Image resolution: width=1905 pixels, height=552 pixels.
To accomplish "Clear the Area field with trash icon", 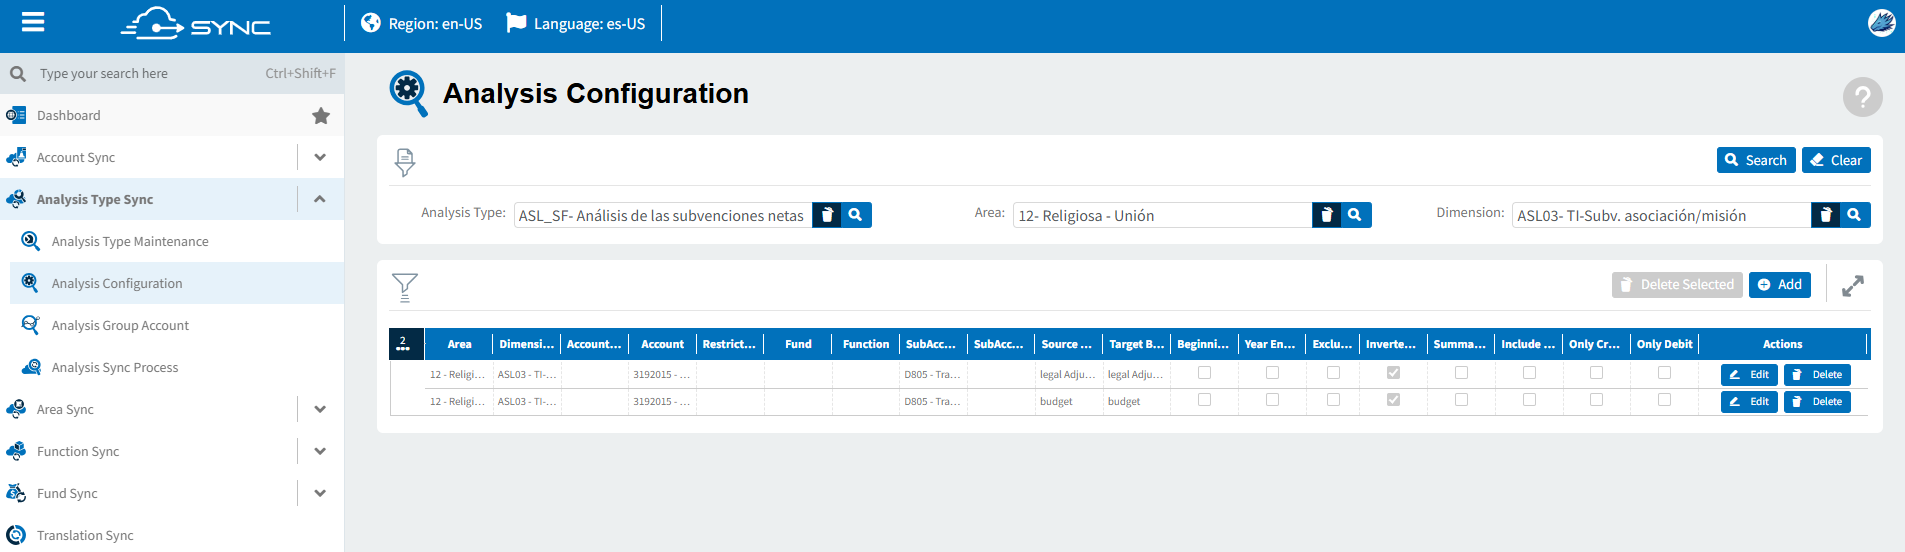I will 1326,215.
